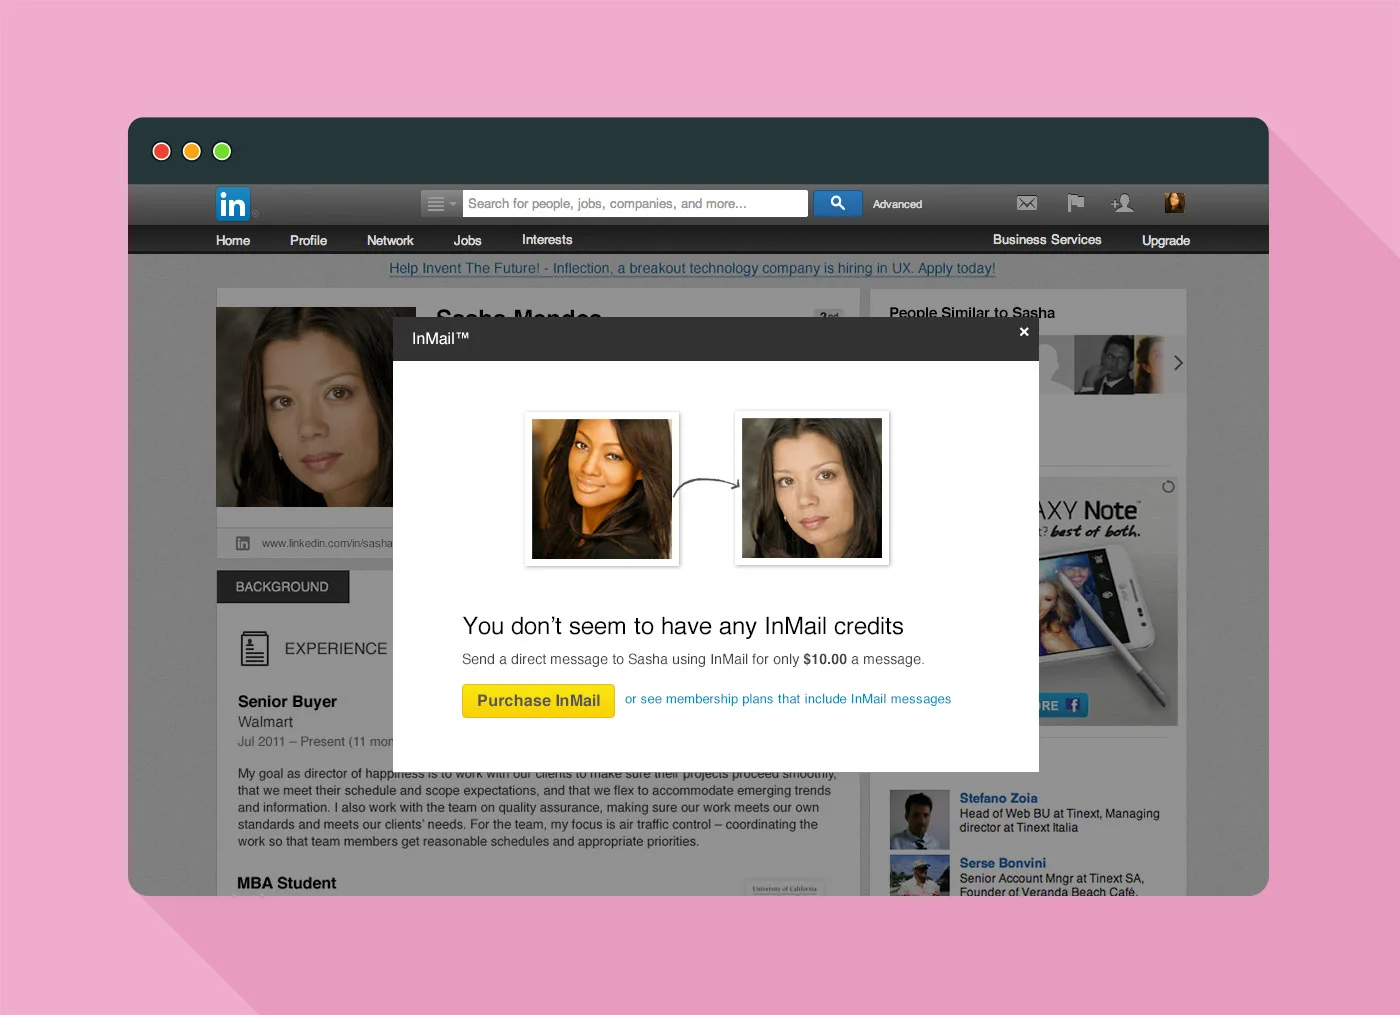Open the Jobs menu
Viewport: 1400px width, 1015px height.
(467, 240)
